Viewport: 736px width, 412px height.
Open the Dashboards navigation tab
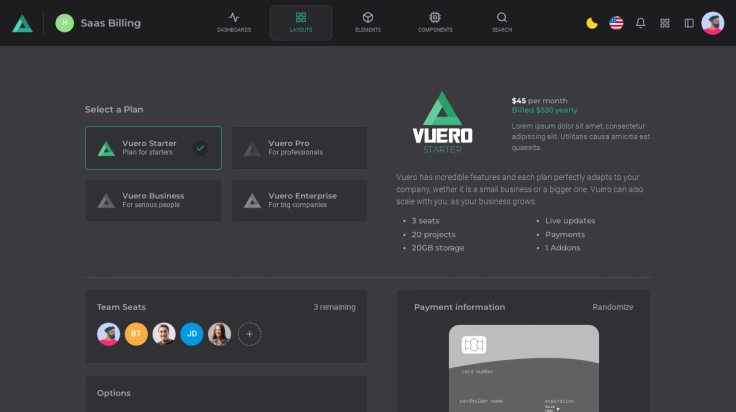234,22
